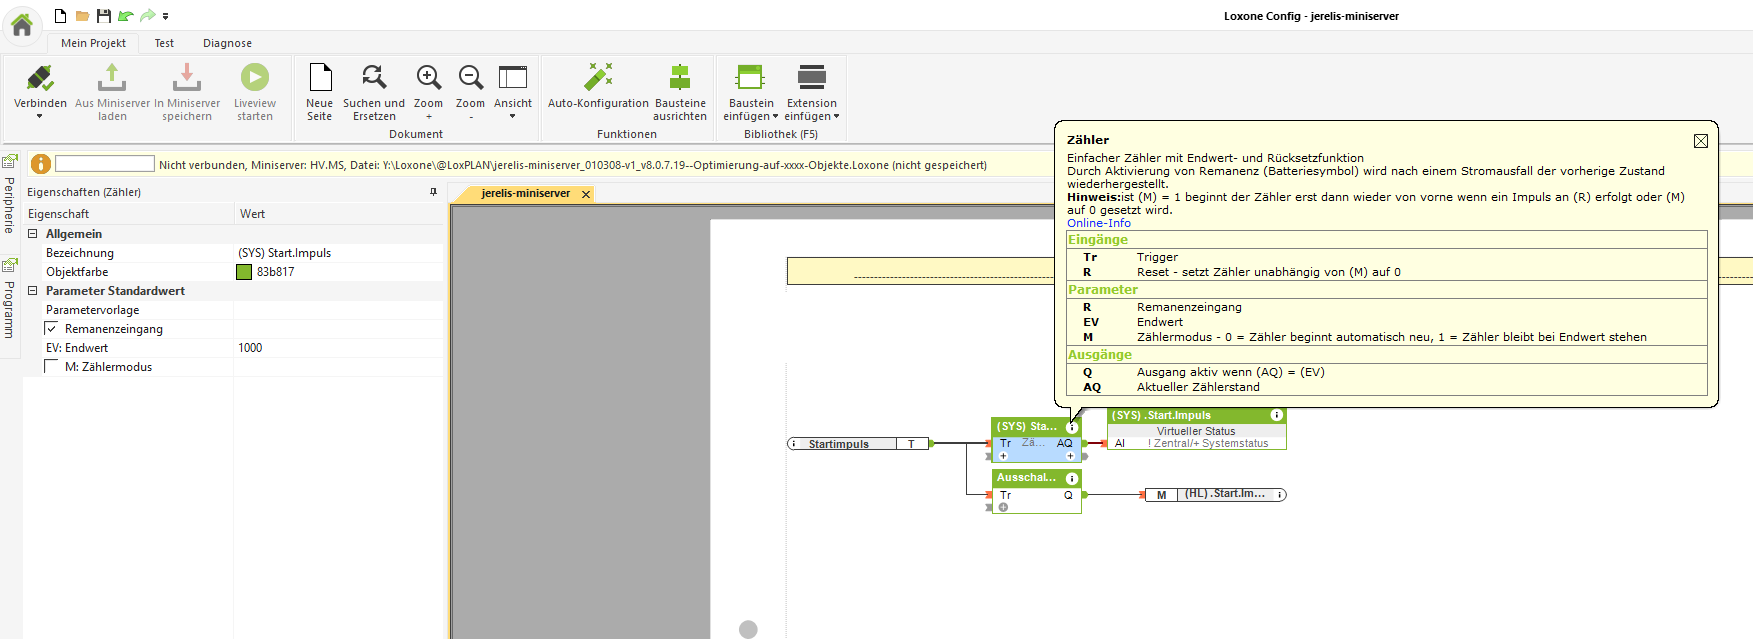The width and height of the screenshot is (1753, 639).
Task: Open the Diagnose ribbon tab
Action: coord(227,43)
